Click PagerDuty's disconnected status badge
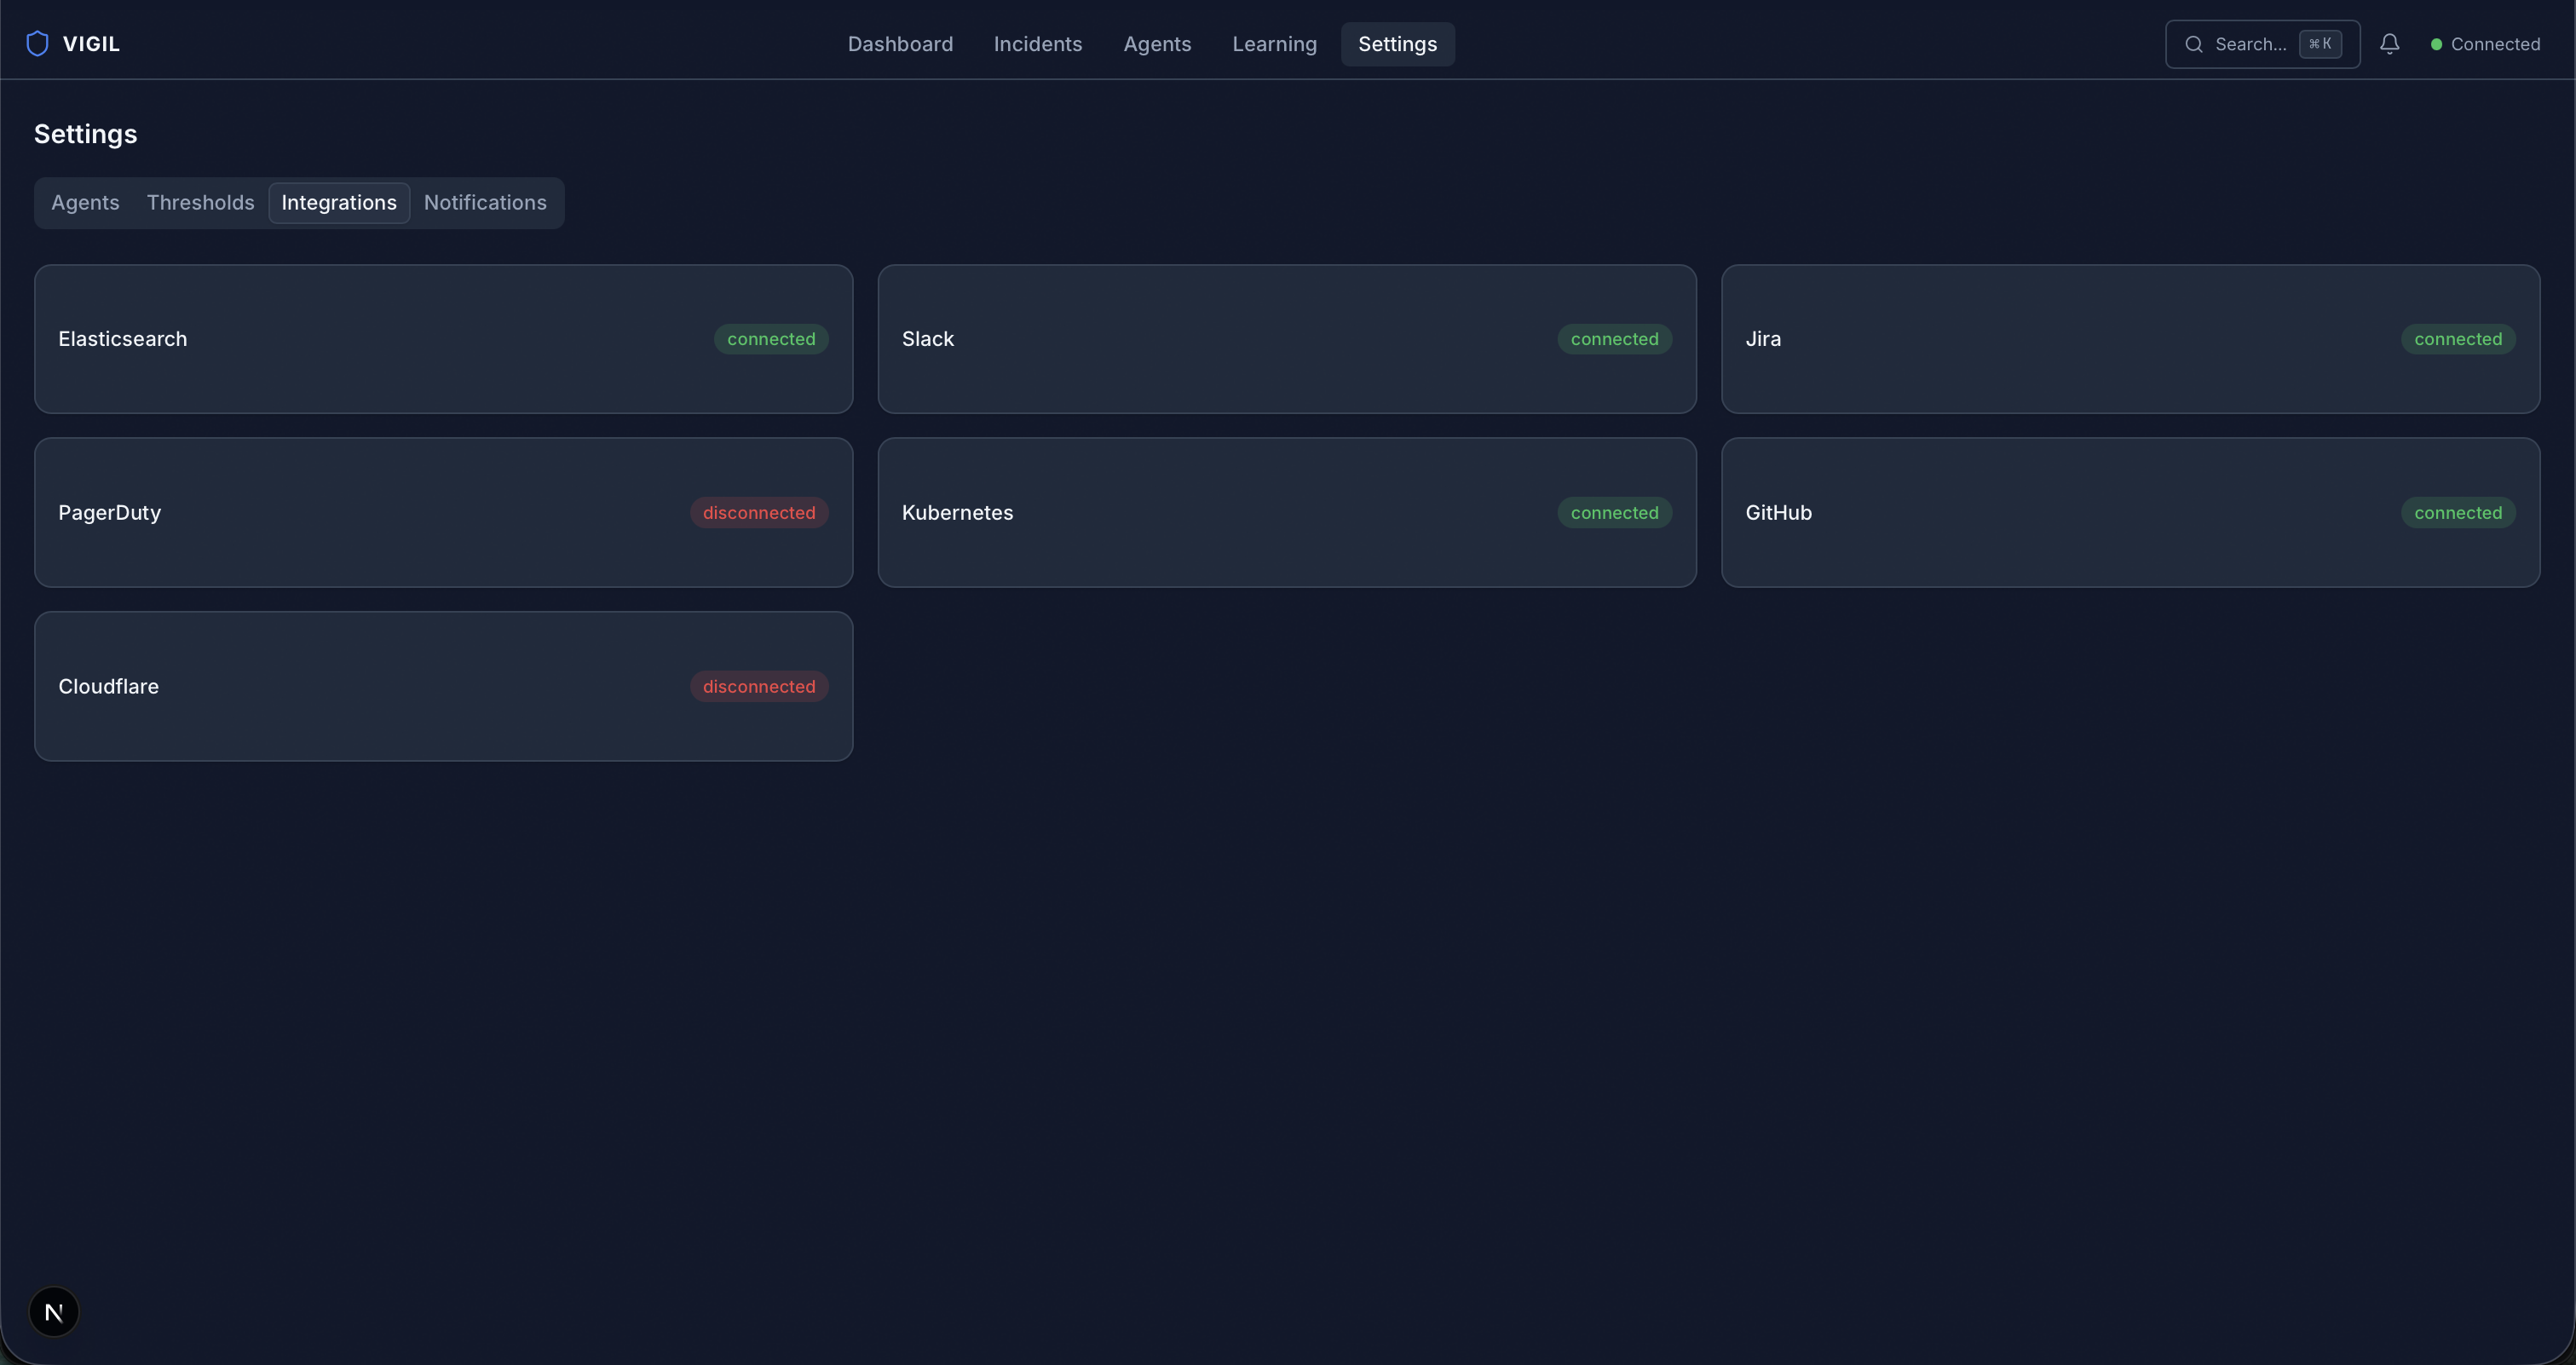Screen dimensions: 2576x1365 (x=758, y=513)
